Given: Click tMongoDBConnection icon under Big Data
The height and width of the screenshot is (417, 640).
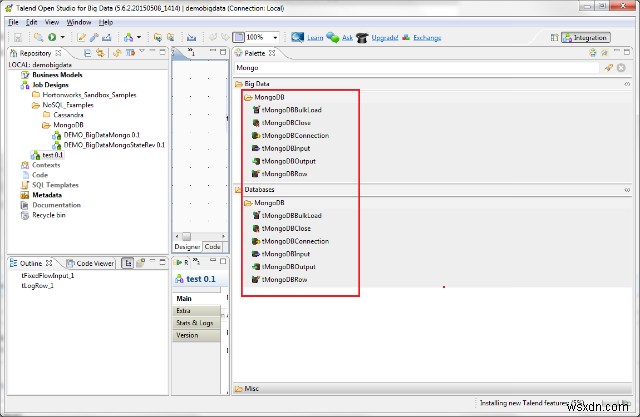Looking at the screenshot, I should click(256, 135).
